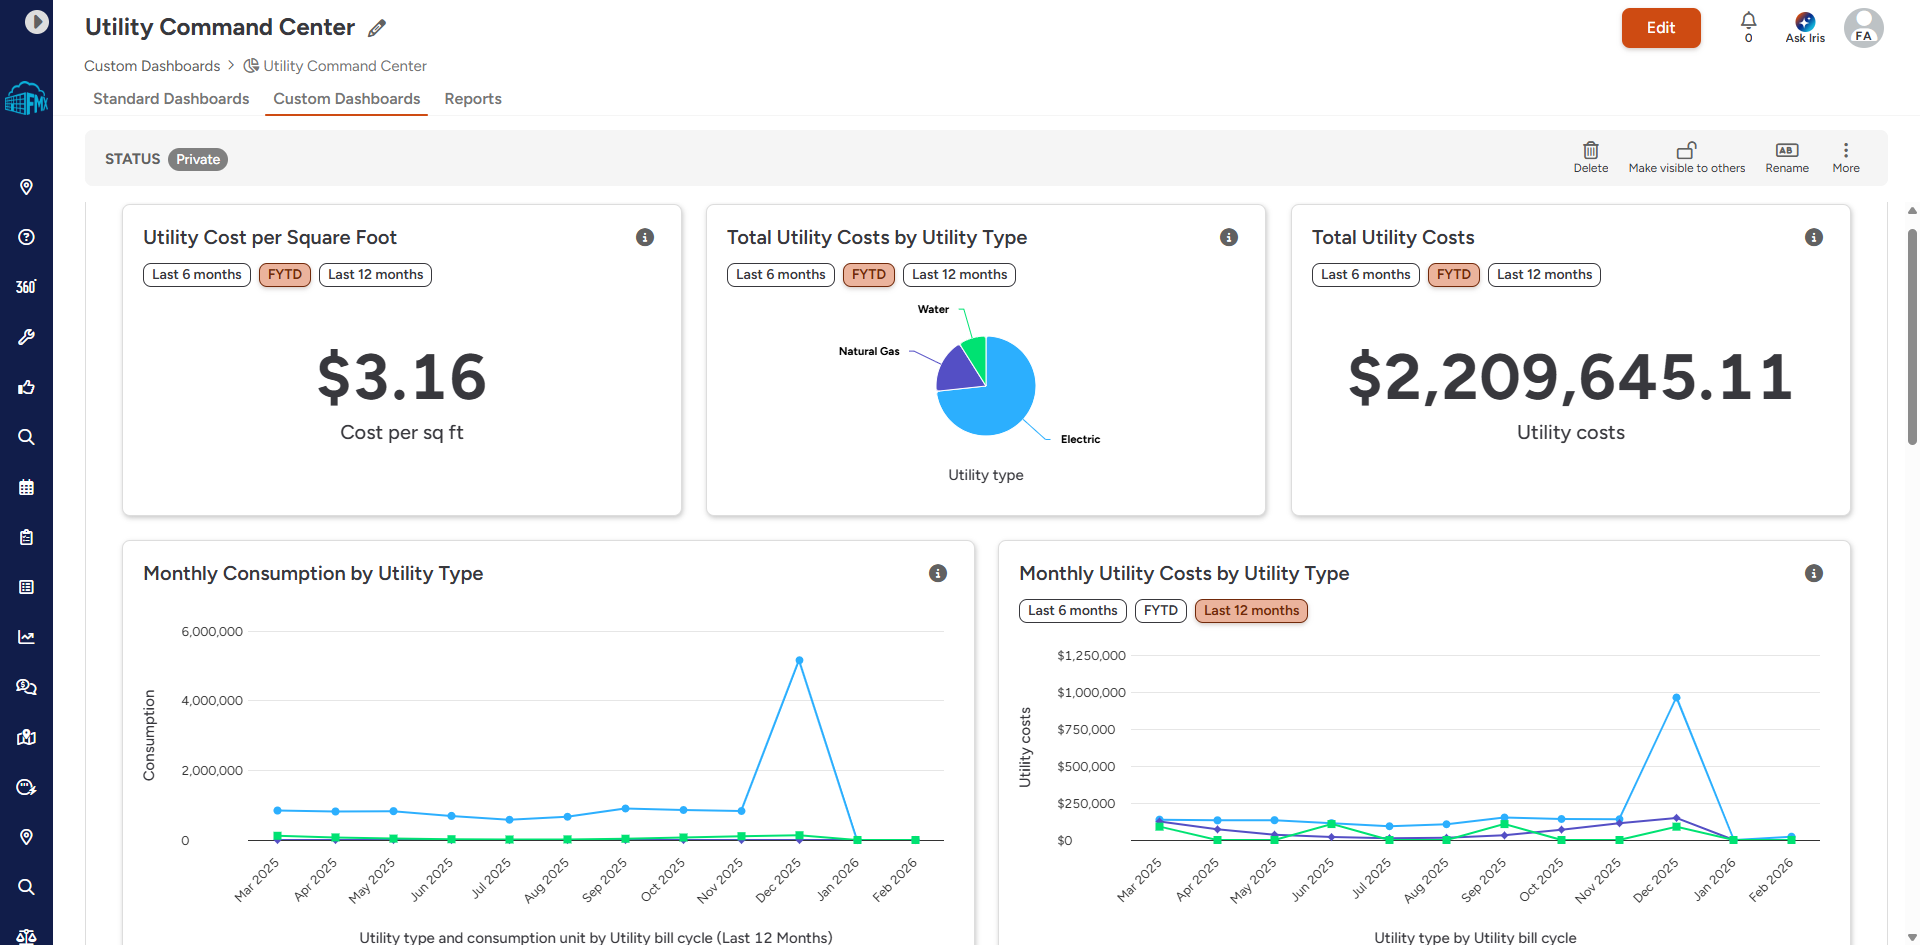Viewport: 1920px width, 945px height.
Task: Open the notifications bell
Action: 1748,21
